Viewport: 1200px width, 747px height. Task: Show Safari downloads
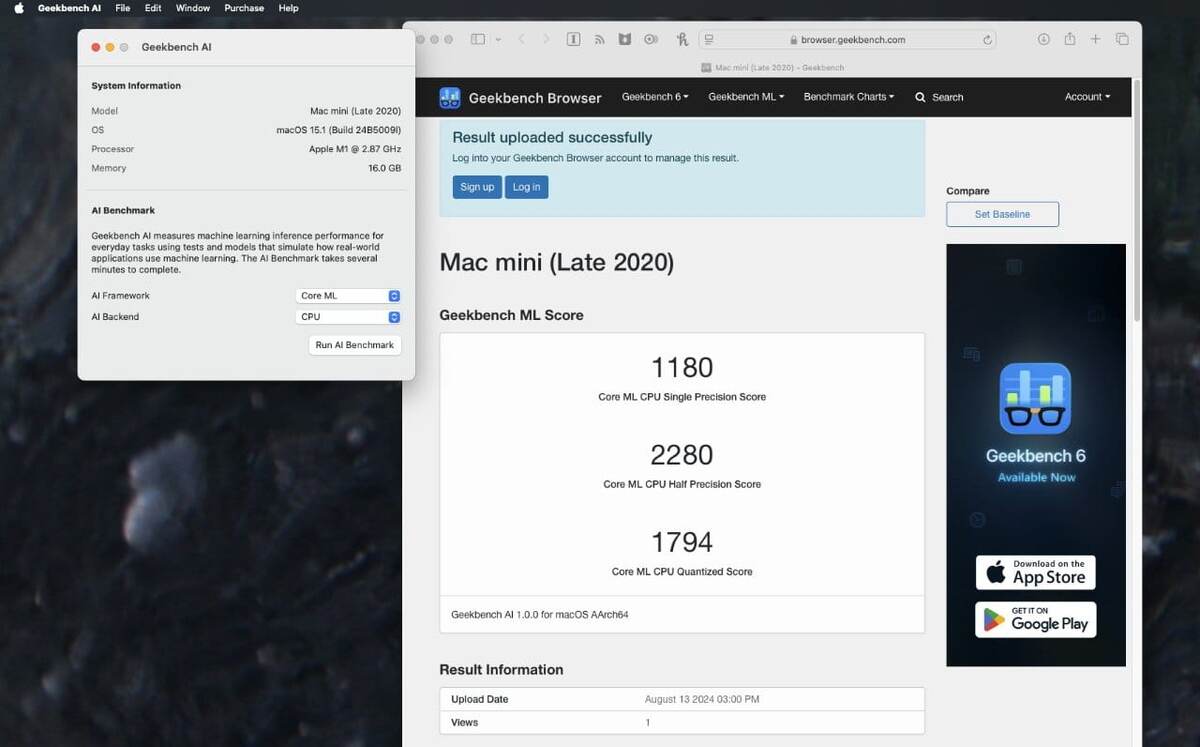pos(1044,39)
